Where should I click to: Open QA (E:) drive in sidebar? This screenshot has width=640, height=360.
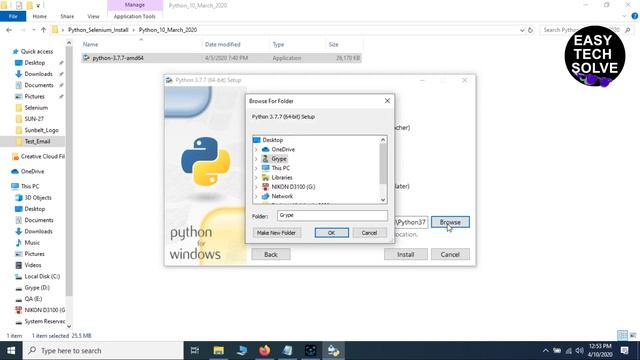tap(33, 299)
